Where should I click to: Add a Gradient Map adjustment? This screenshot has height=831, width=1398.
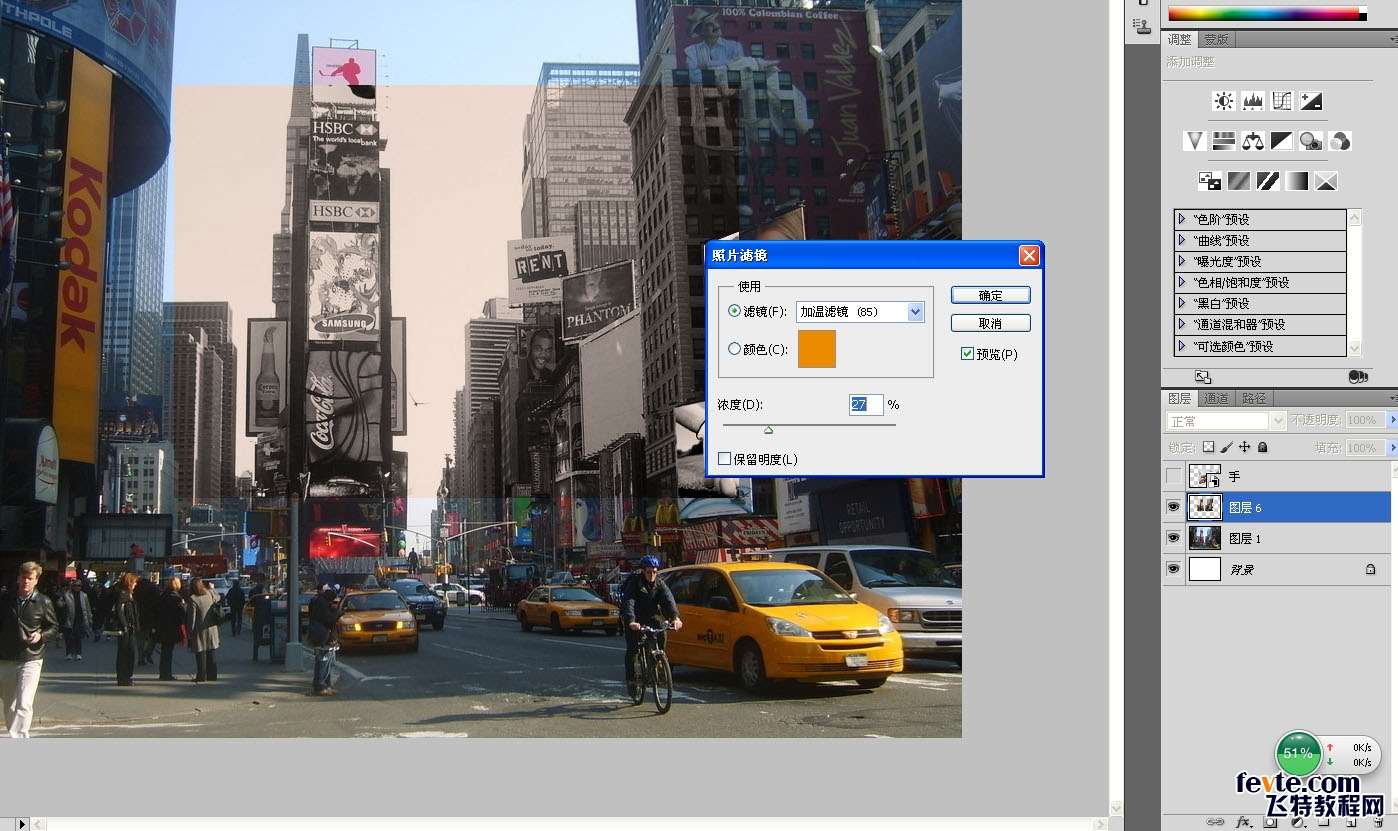1297,181
